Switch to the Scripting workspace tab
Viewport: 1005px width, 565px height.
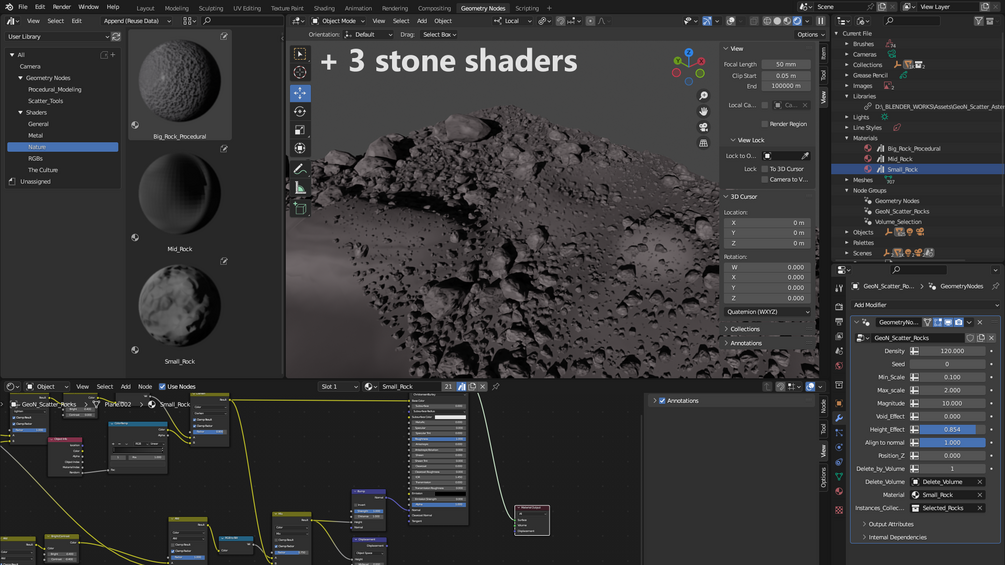[527, 8]
